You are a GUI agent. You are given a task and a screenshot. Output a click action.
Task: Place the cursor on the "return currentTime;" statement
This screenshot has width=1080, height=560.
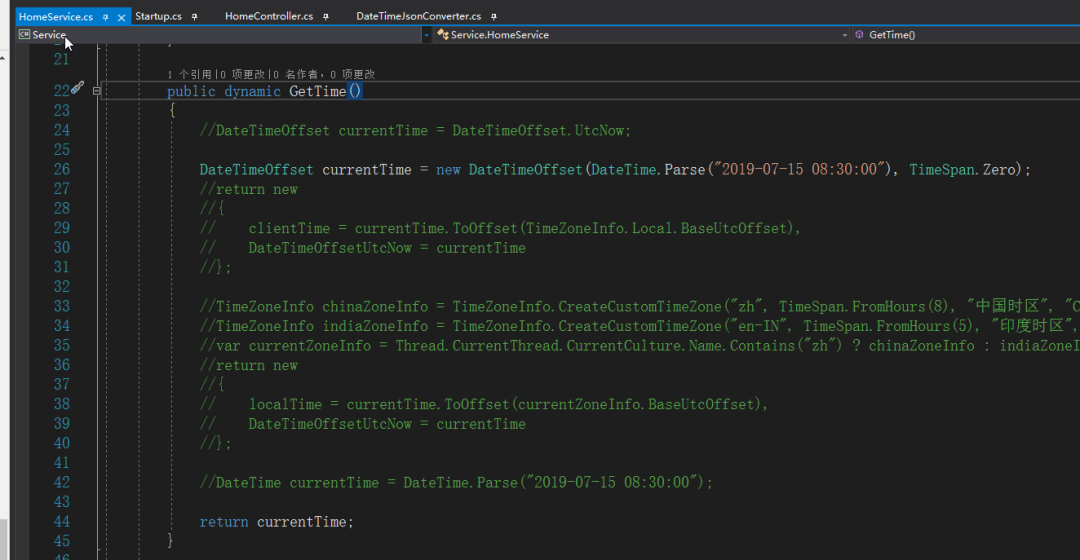276,522
